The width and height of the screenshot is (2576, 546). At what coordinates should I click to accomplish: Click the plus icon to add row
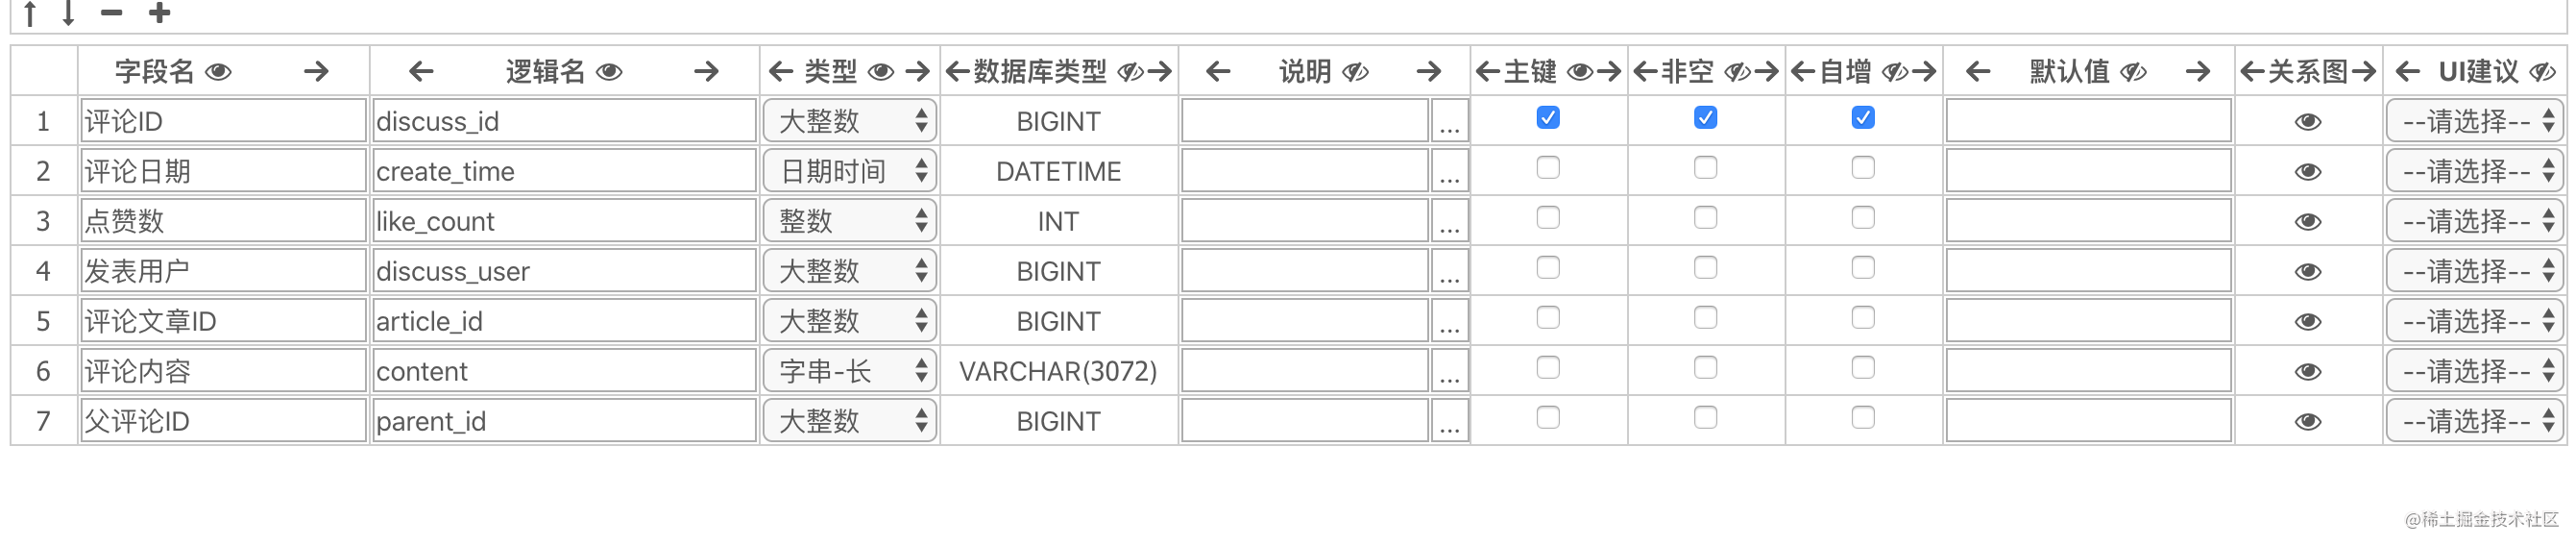159,13
